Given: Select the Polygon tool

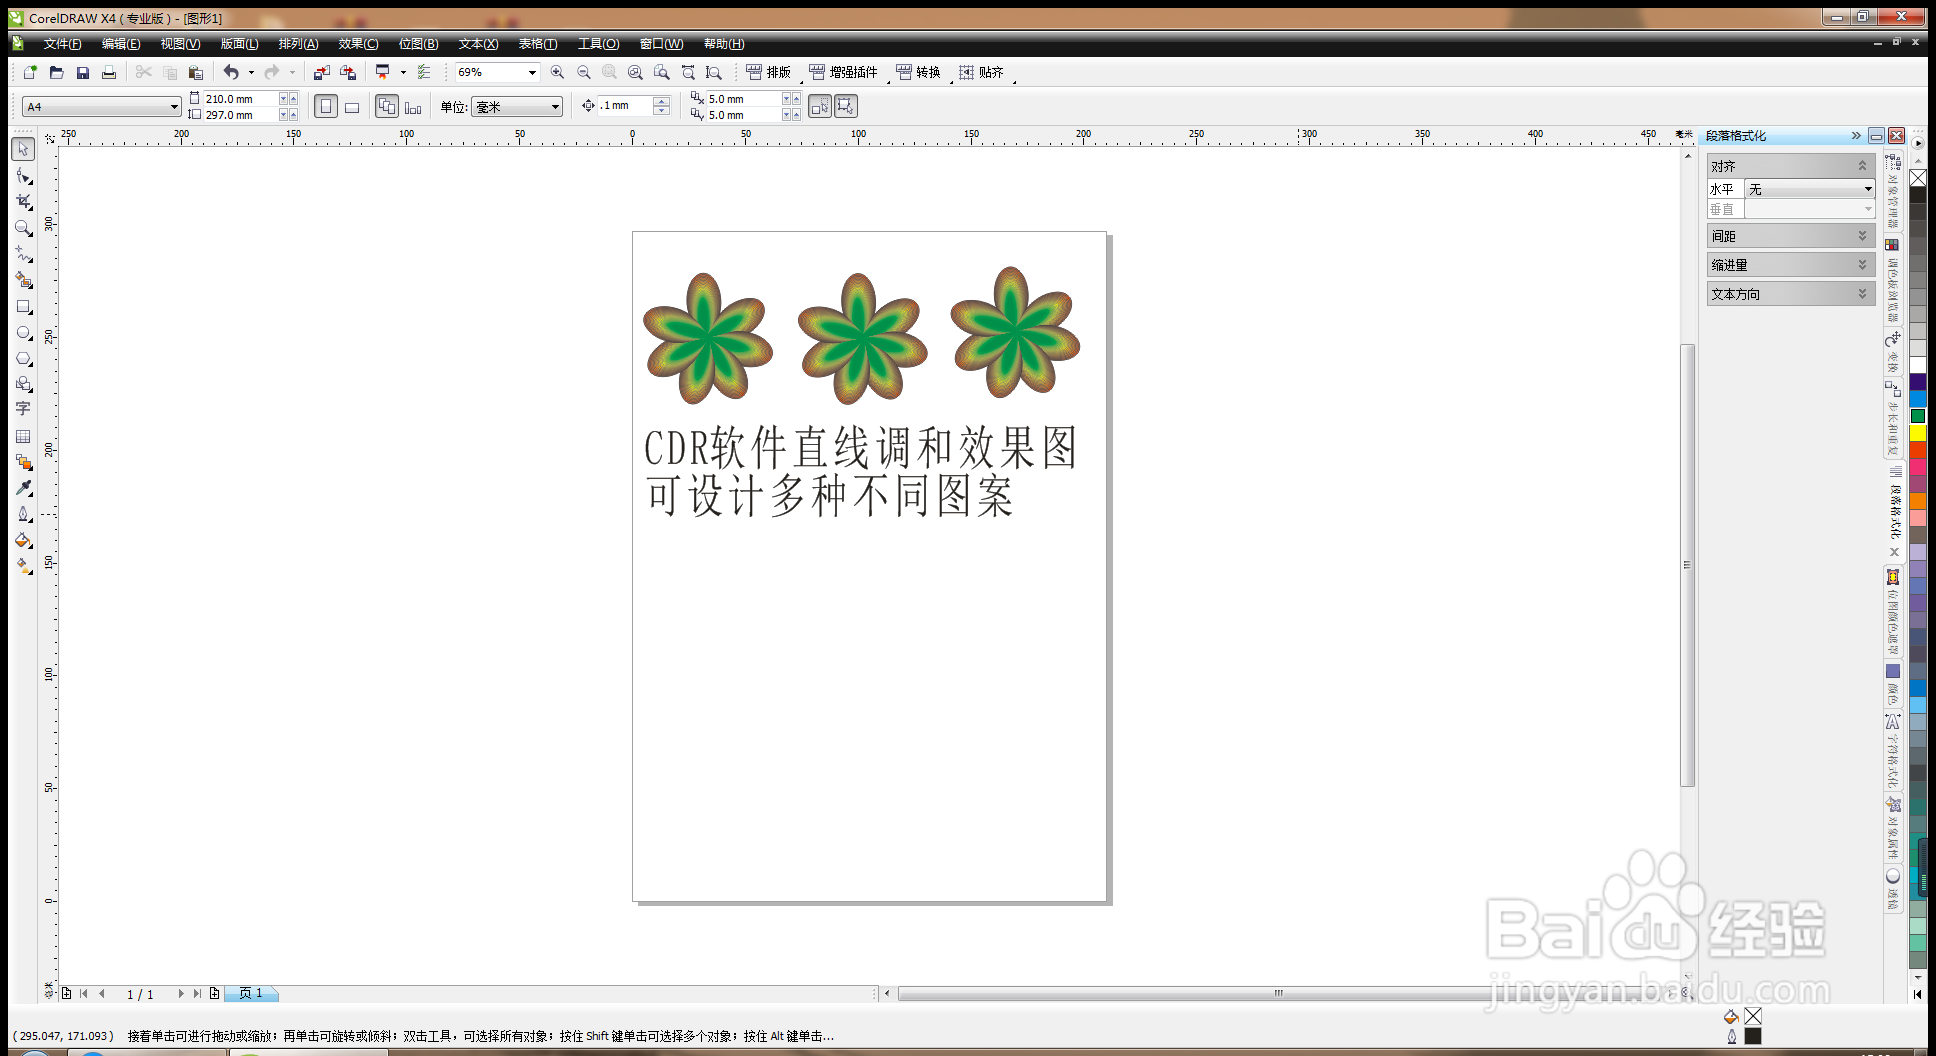Looking at the screenshot, I should [24, 359].
